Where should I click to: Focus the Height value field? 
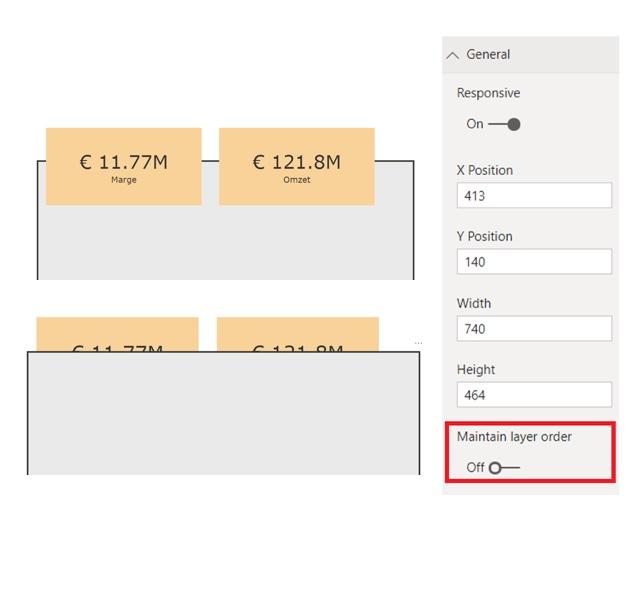[x=534, y=394]
